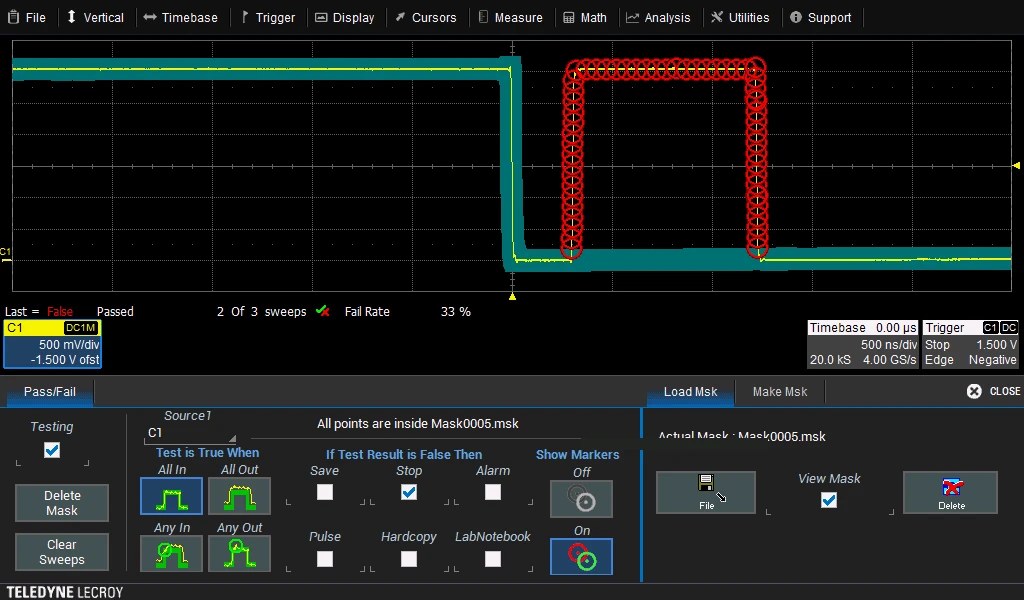Enable the LabNotebook action checkbox
This screenshot has width=1024, height=600.
tap(493, 559)
